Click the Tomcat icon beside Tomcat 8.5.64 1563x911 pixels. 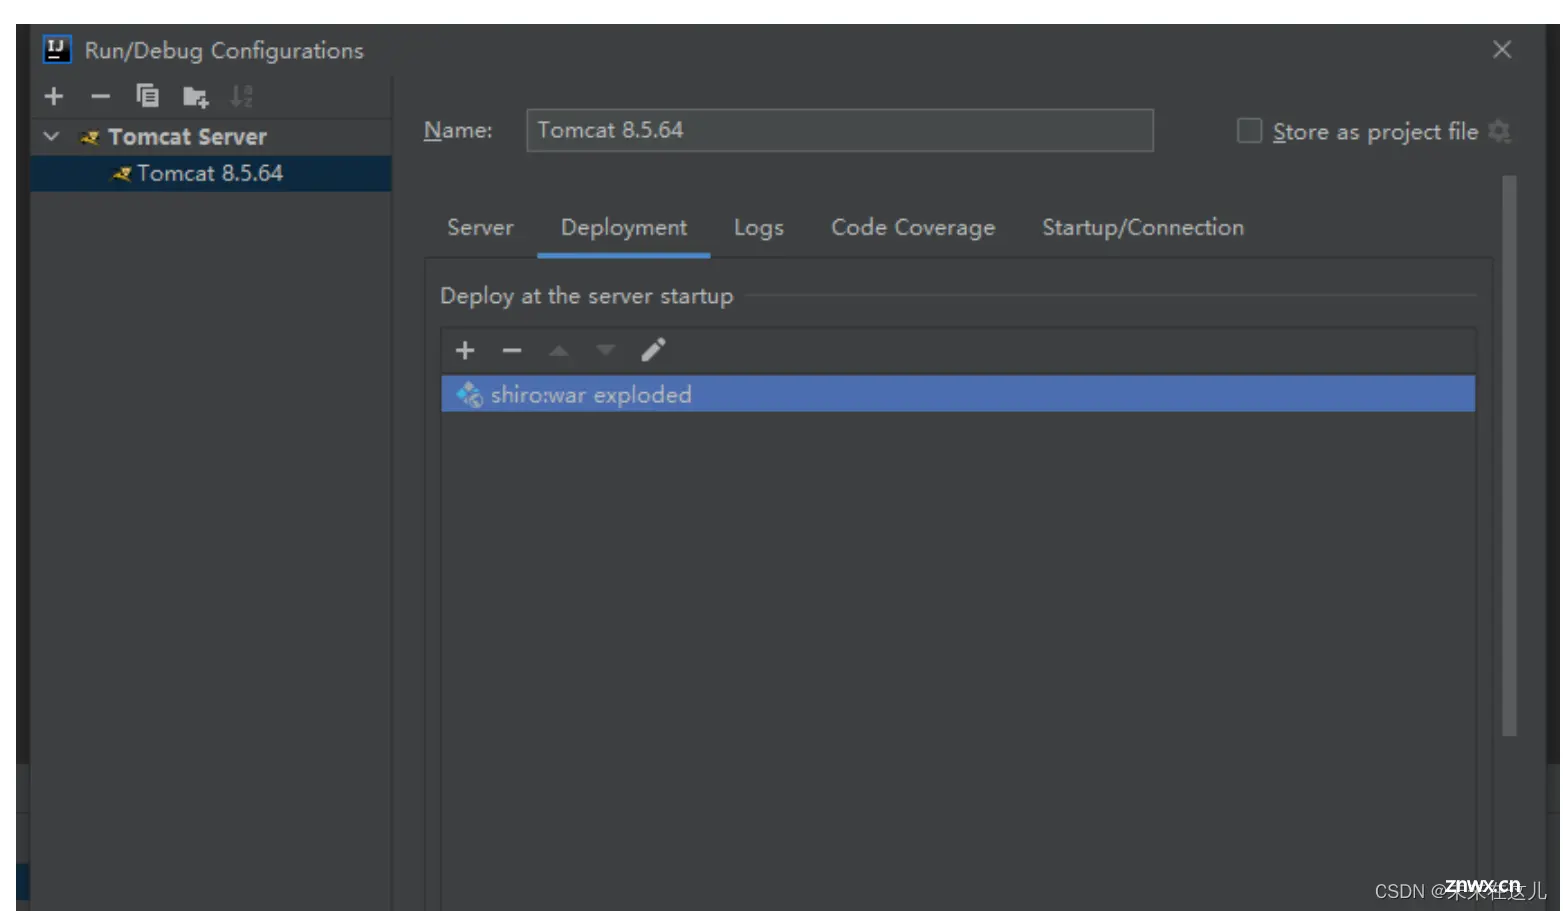122,174
